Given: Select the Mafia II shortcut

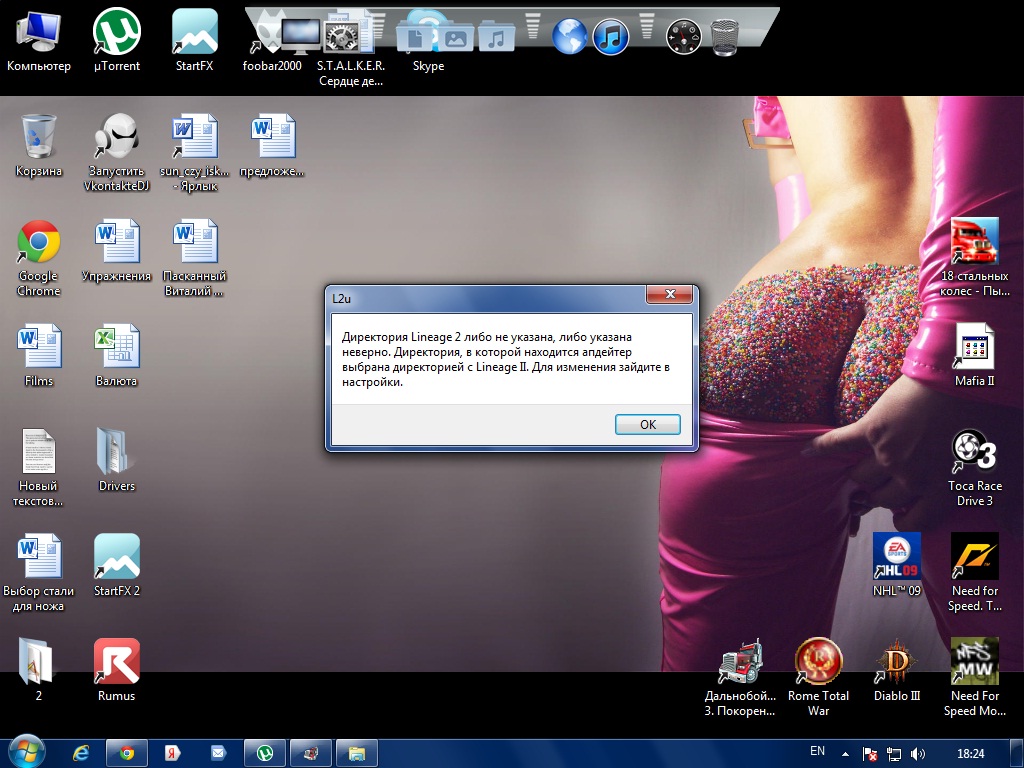Looking at the screenshot, I should tap(974, 355).
